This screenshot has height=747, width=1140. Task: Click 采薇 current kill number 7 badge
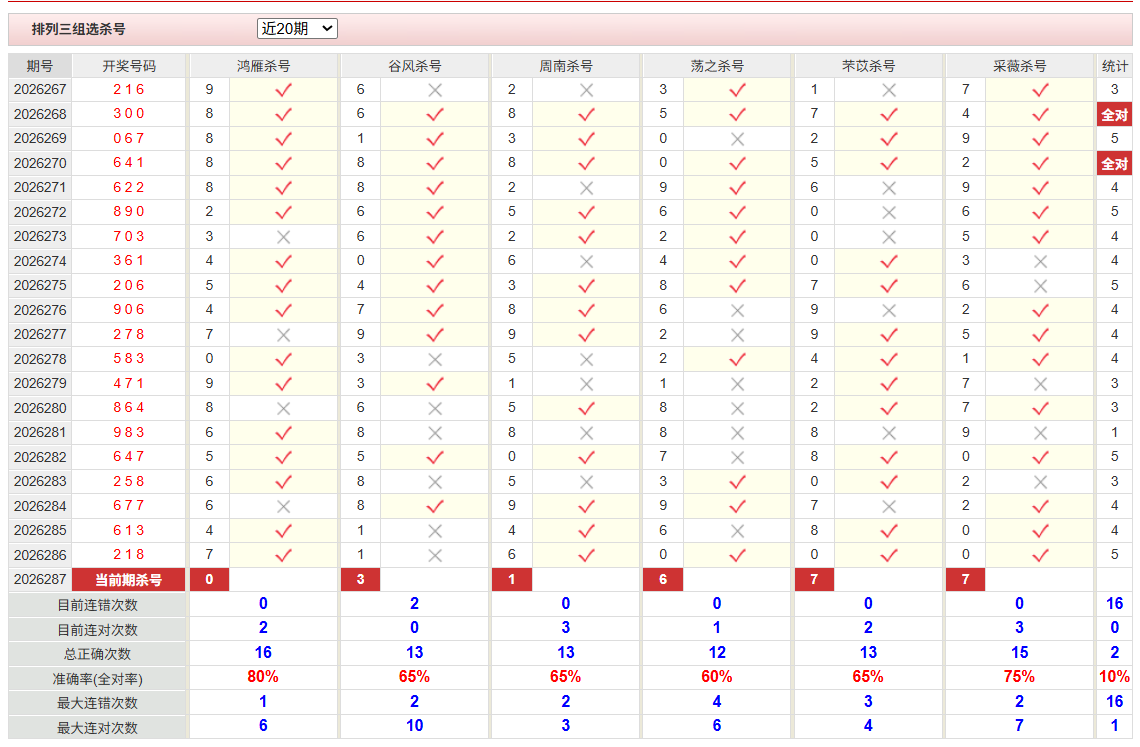tap(966, 580)
